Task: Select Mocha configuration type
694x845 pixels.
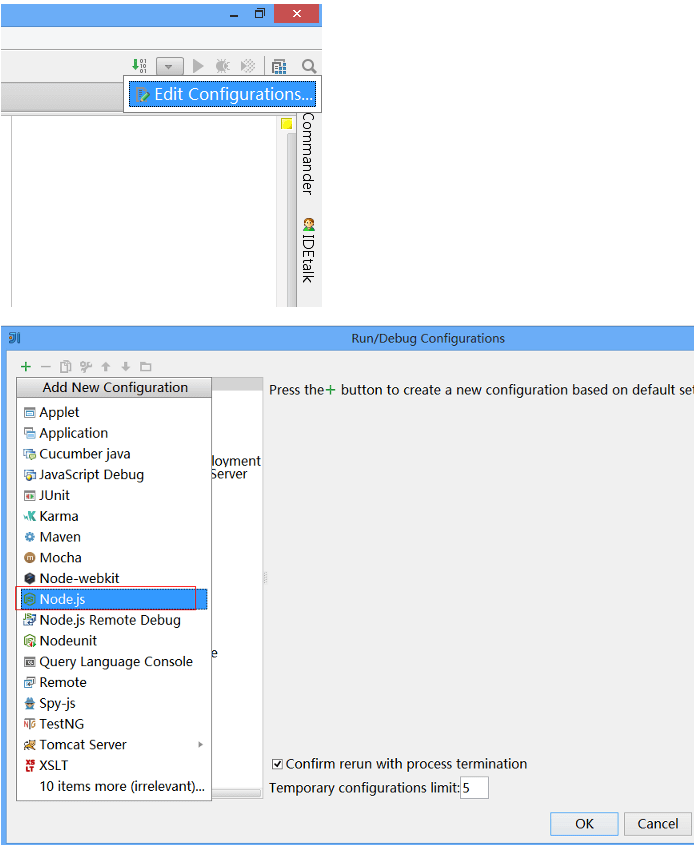Action: [114, 558]
